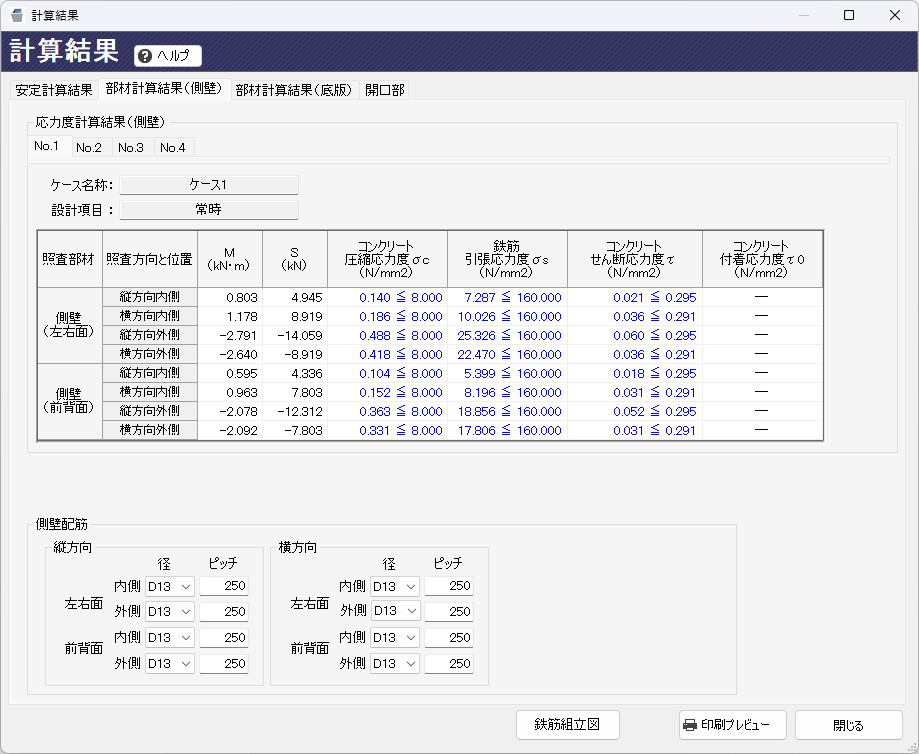
Task: Click the 0.488 ≦ 8.000 stress cell
Action: click(x=387, y=335)
